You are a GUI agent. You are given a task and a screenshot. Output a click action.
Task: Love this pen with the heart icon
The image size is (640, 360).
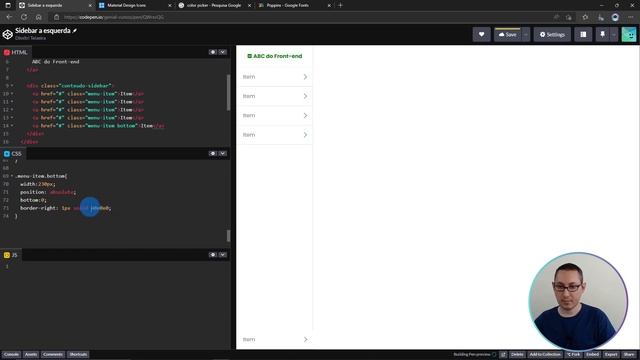[481, 35]
